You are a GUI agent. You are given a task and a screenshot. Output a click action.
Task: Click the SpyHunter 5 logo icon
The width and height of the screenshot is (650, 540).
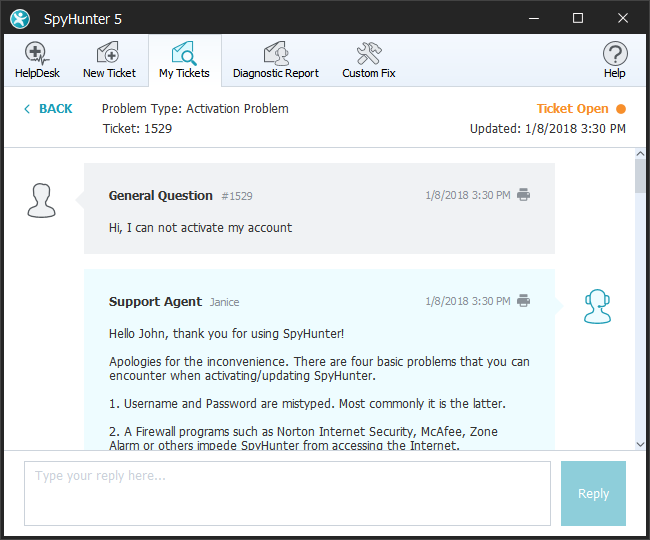(x=20, y=18)
